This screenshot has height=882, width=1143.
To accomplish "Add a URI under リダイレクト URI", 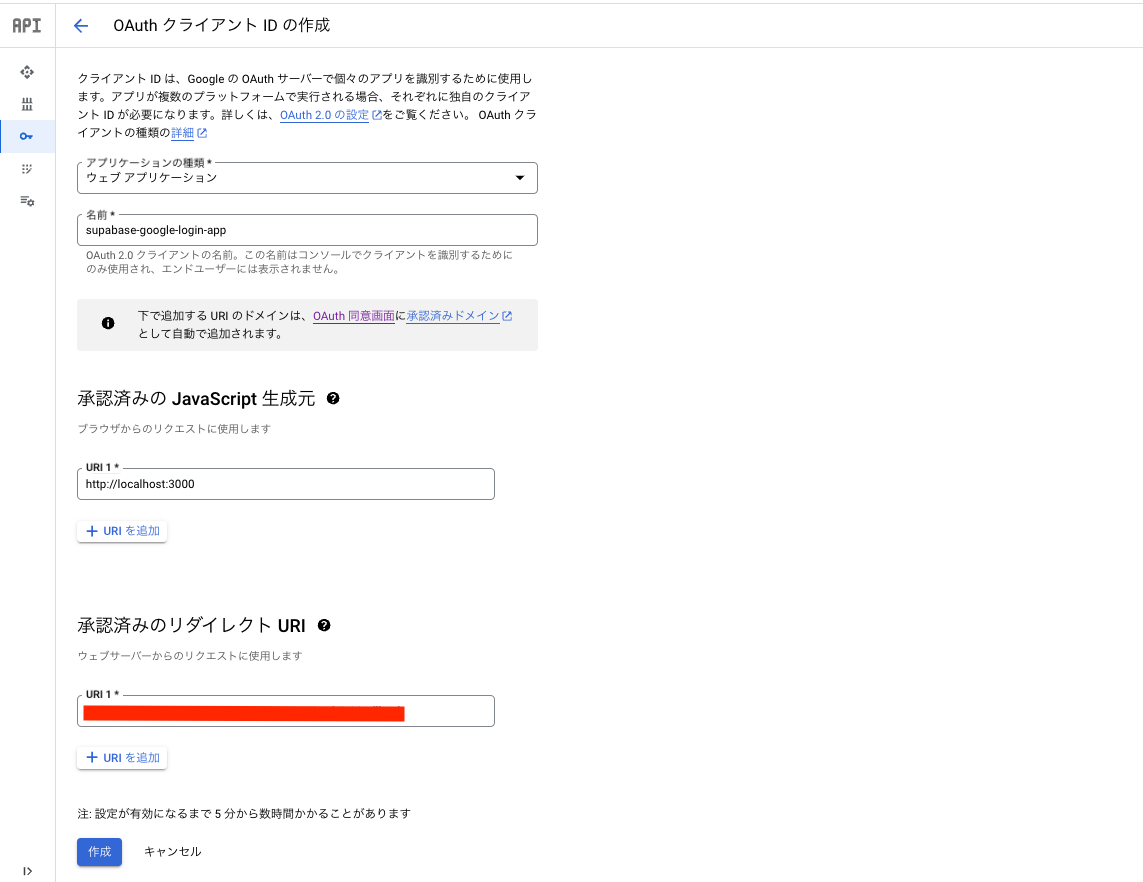I will coord(122,757).
